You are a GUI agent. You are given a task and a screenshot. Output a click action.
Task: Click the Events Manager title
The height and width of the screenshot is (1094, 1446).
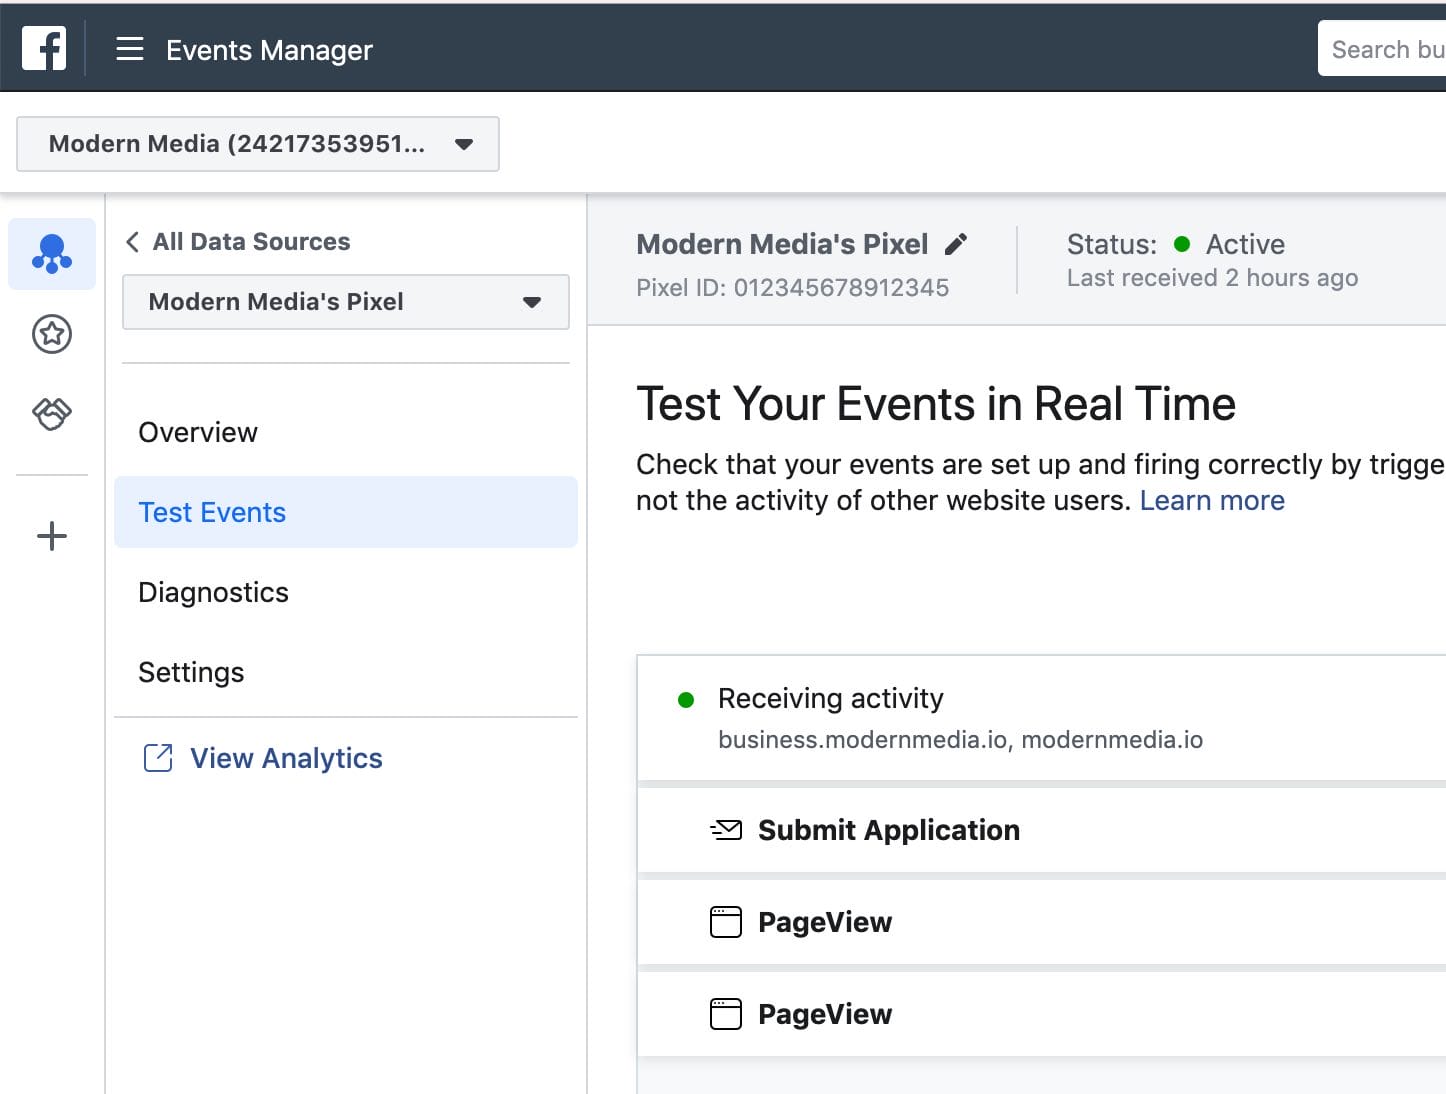[x=269, y=50]
